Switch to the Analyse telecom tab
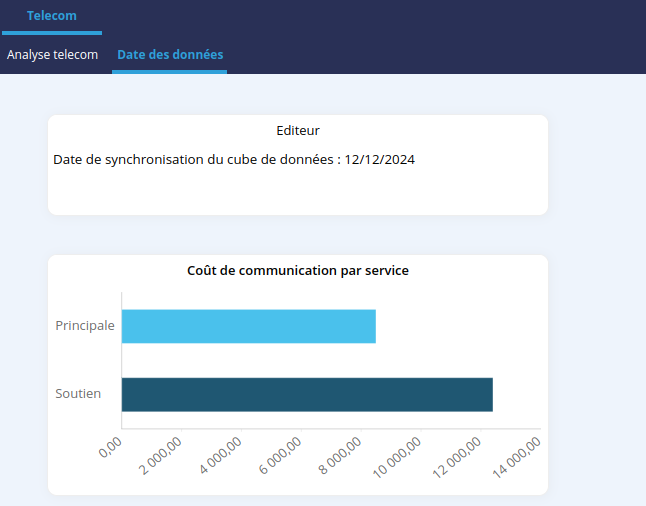Viewport: 646px width, 506px height. tap(52, 55)
